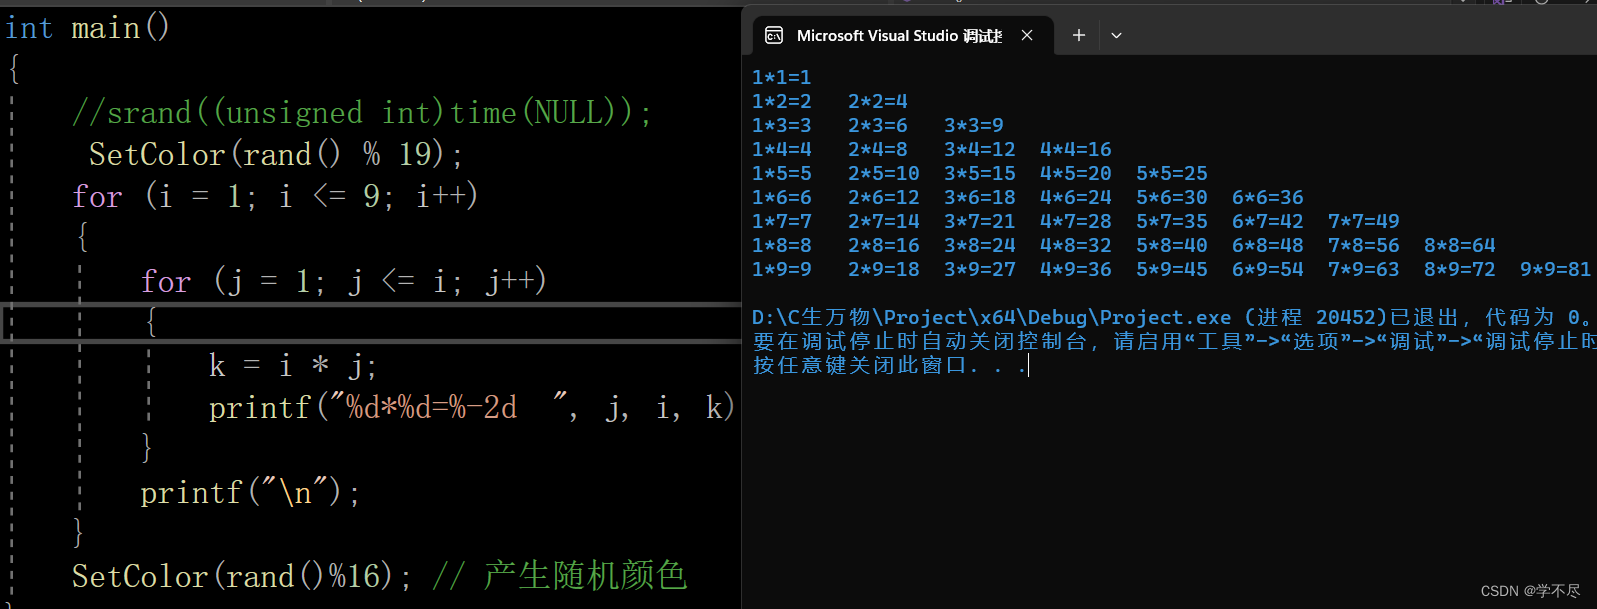
Task: Click '7*7=49' in the console output
Action: coord(1364,221)
